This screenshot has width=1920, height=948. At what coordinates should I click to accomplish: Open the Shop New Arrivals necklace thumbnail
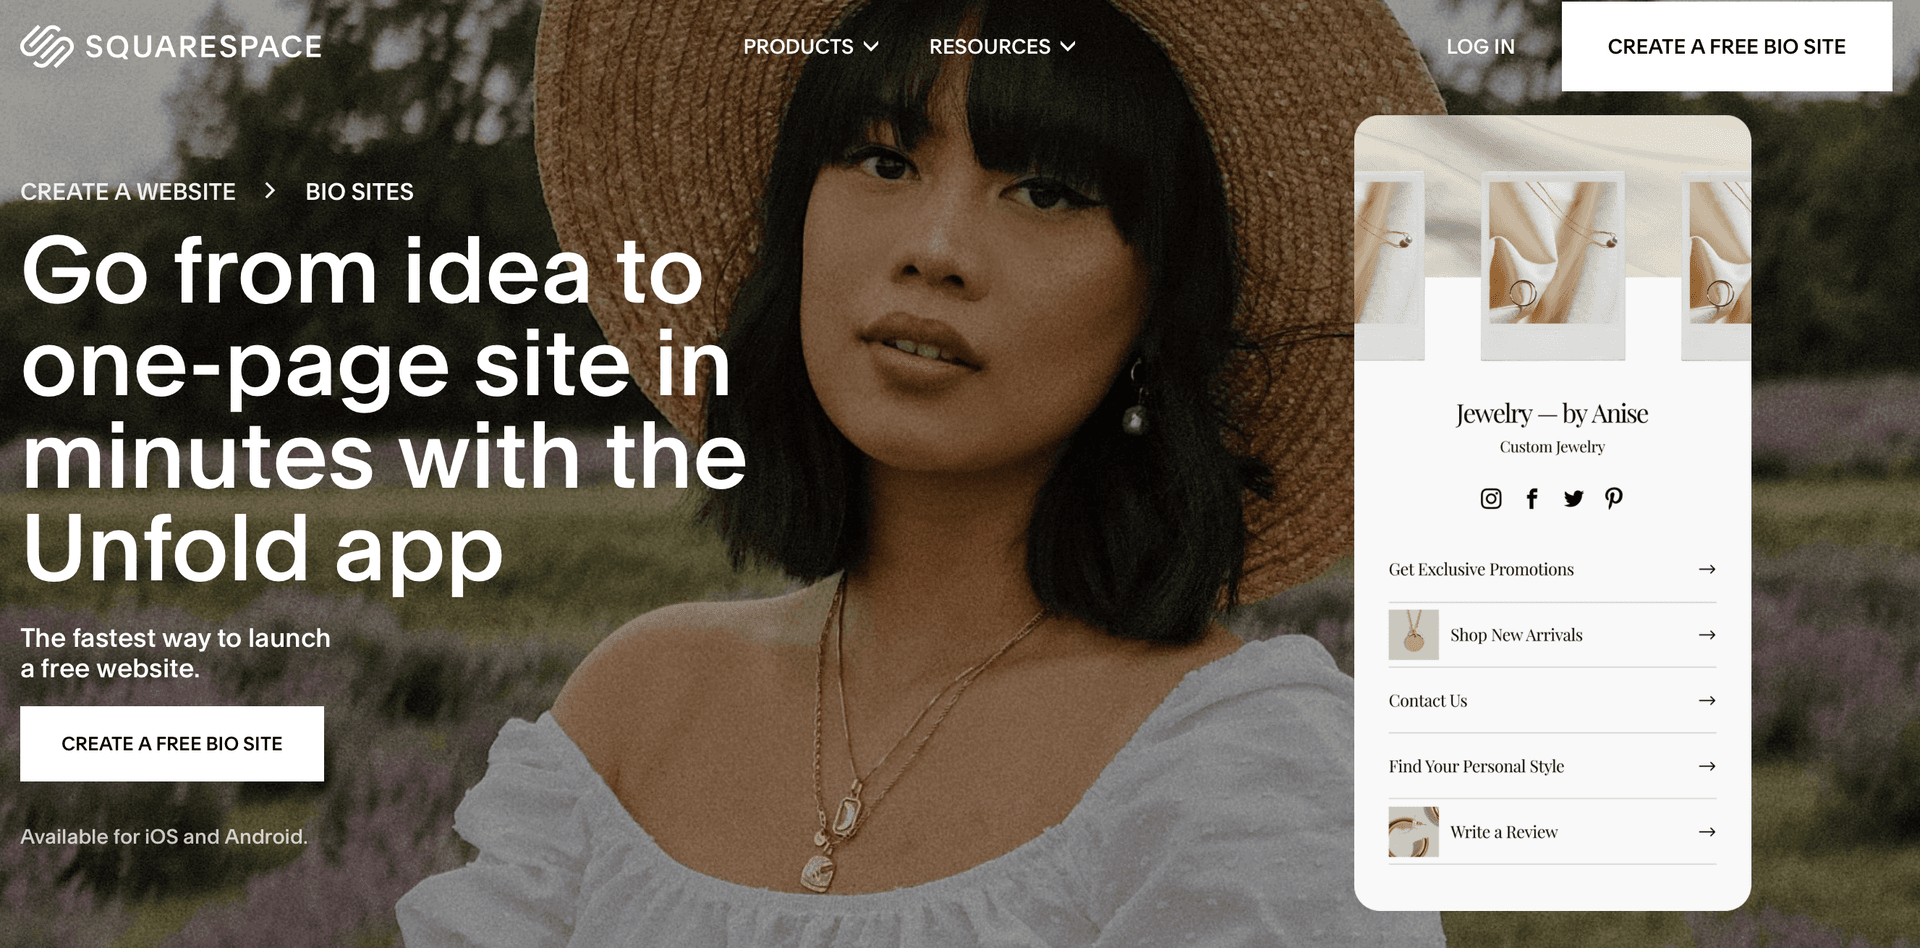point(1413,635)
